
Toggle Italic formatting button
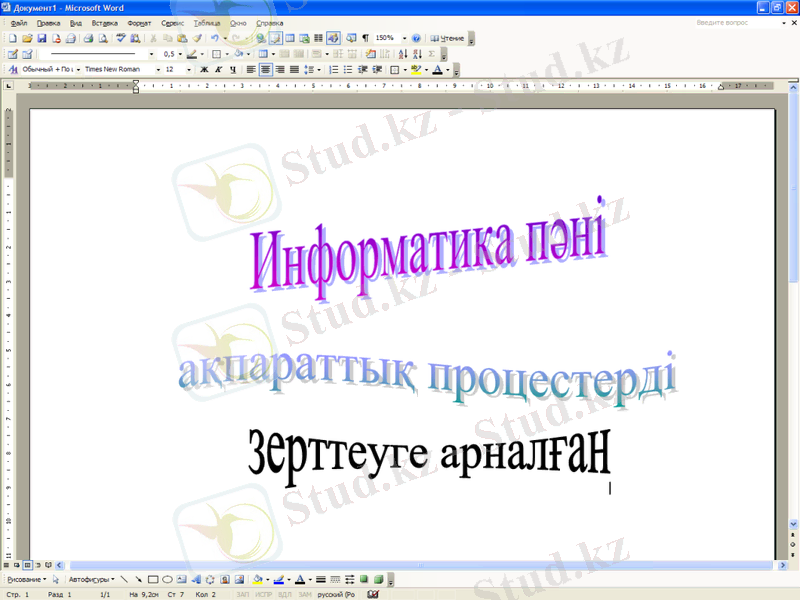coord(218,70)
